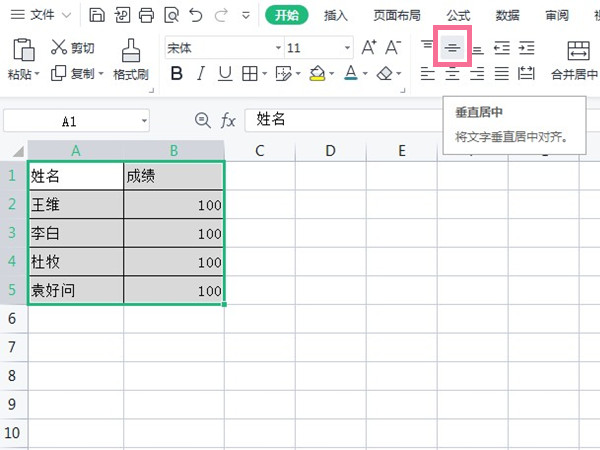Viewport: 600px width, 450px height.
Task: Click the Undo arrow icon
Action: pos(196,16)
